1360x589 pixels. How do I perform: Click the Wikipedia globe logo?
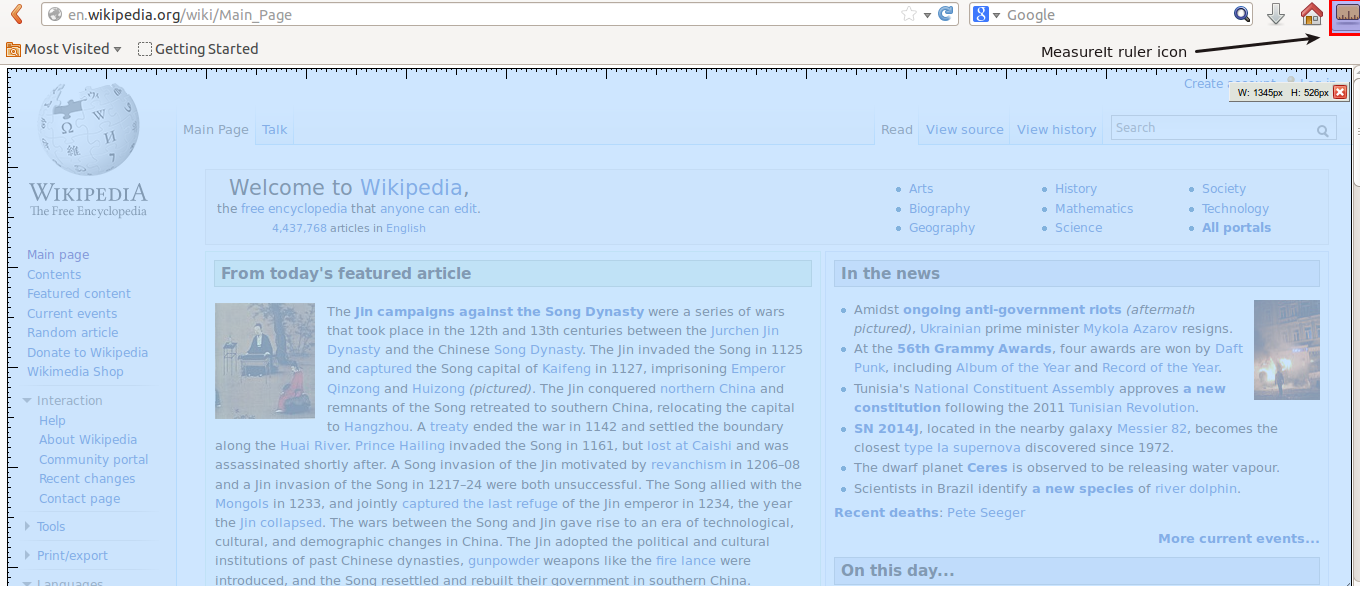[x=88, y=127]
